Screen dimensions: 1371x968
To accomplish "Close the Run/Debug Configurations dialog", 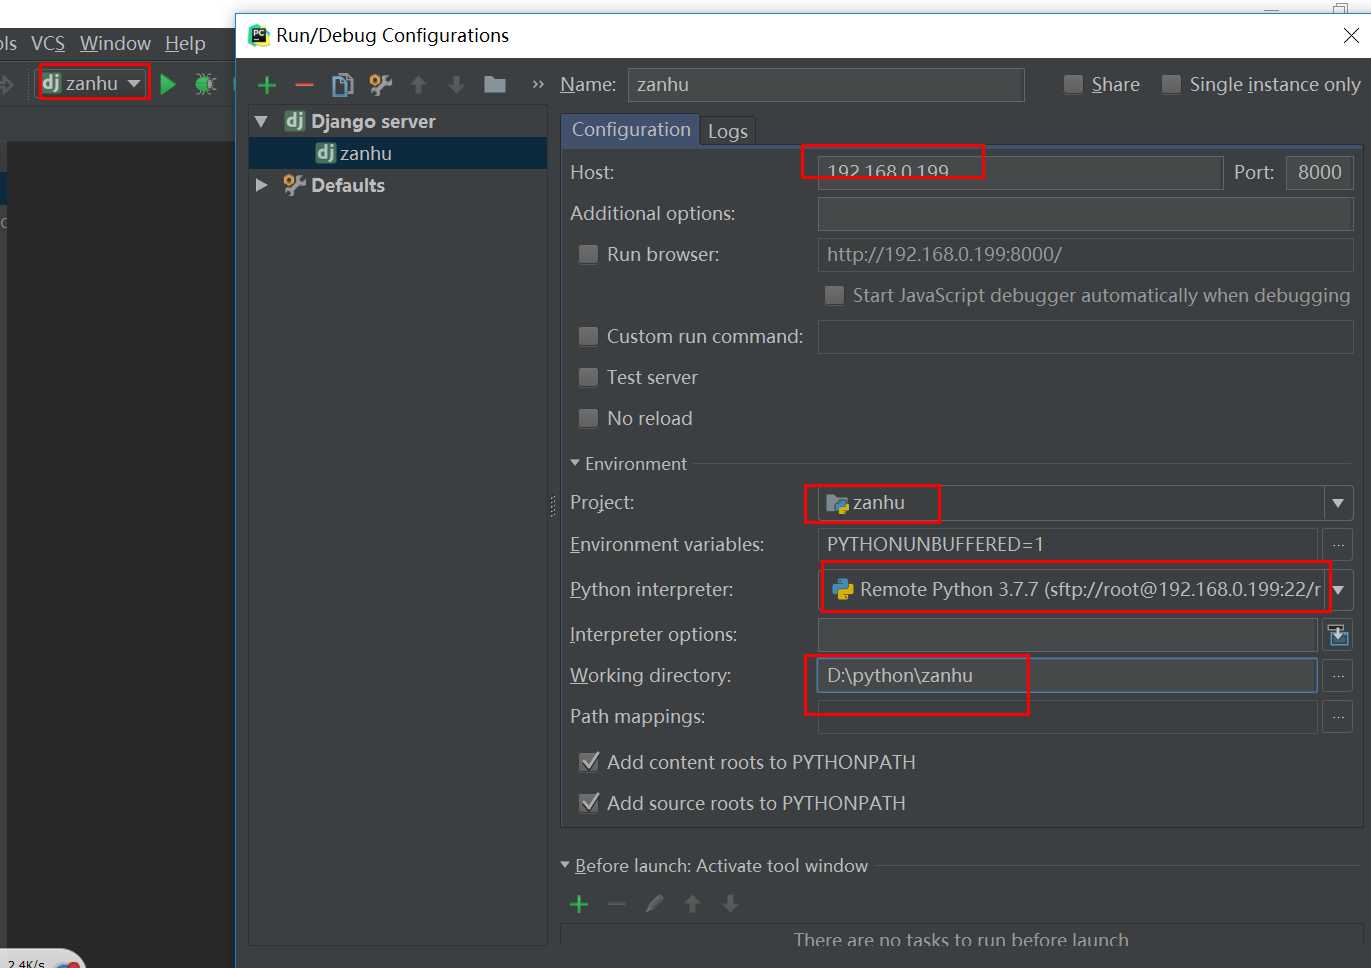I will tap(1351, 35).
